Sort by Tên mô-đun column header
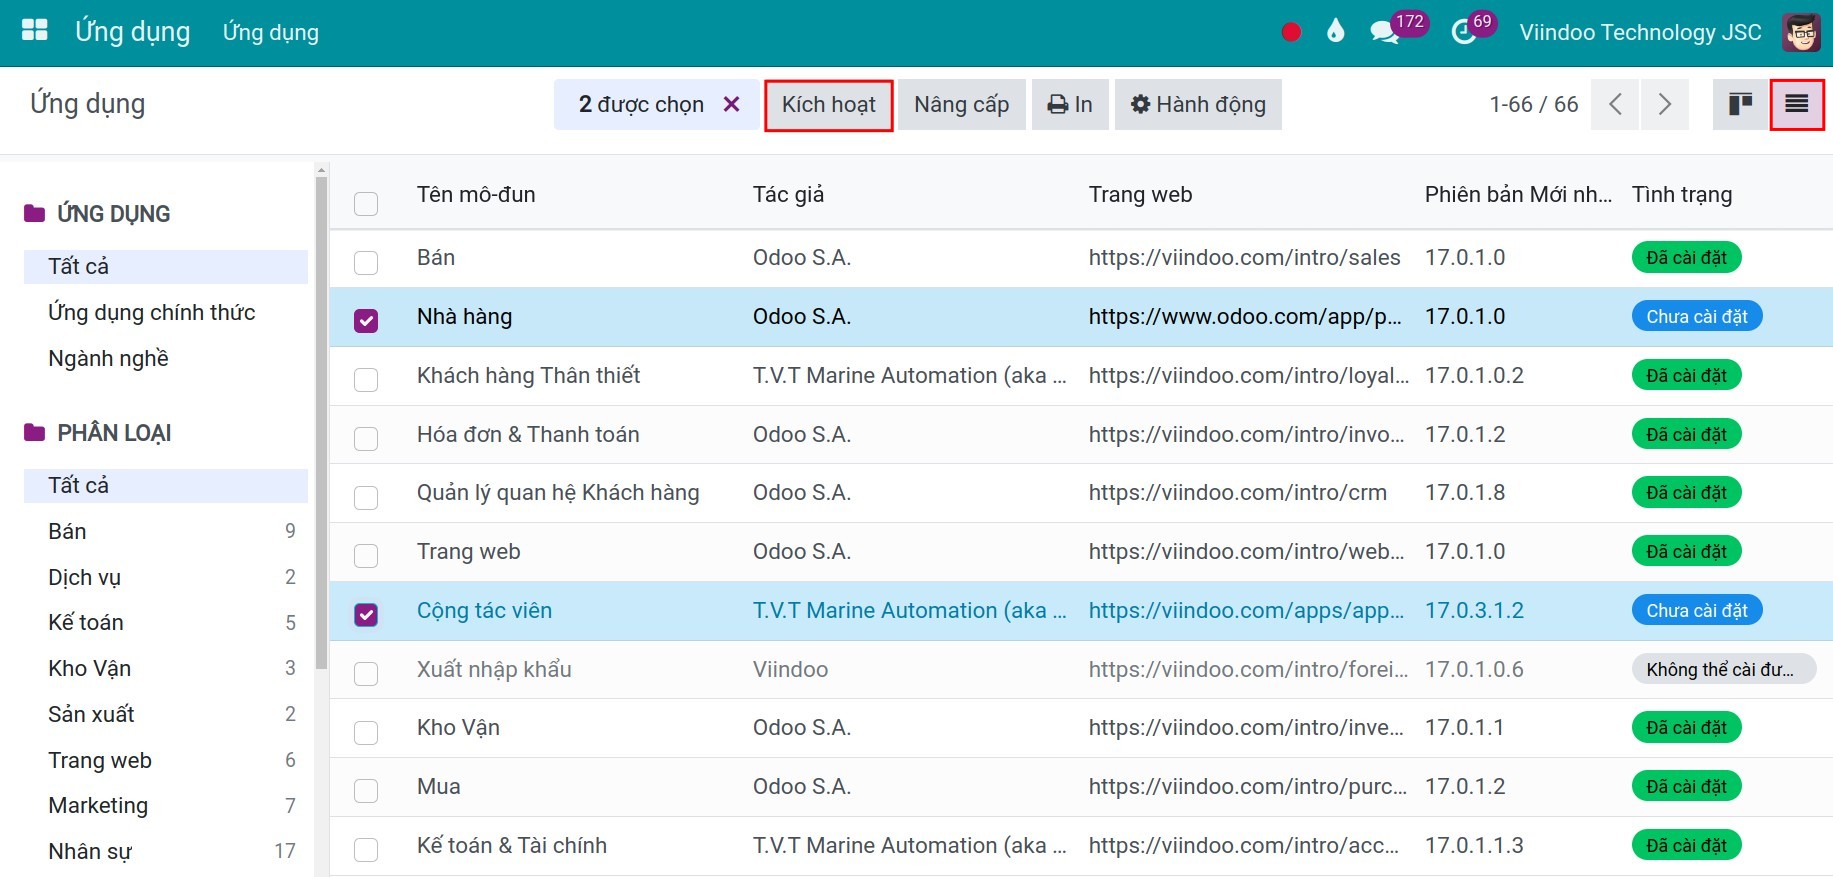The width and height of the screenshot is (1833, 877). tap(476, 194)
